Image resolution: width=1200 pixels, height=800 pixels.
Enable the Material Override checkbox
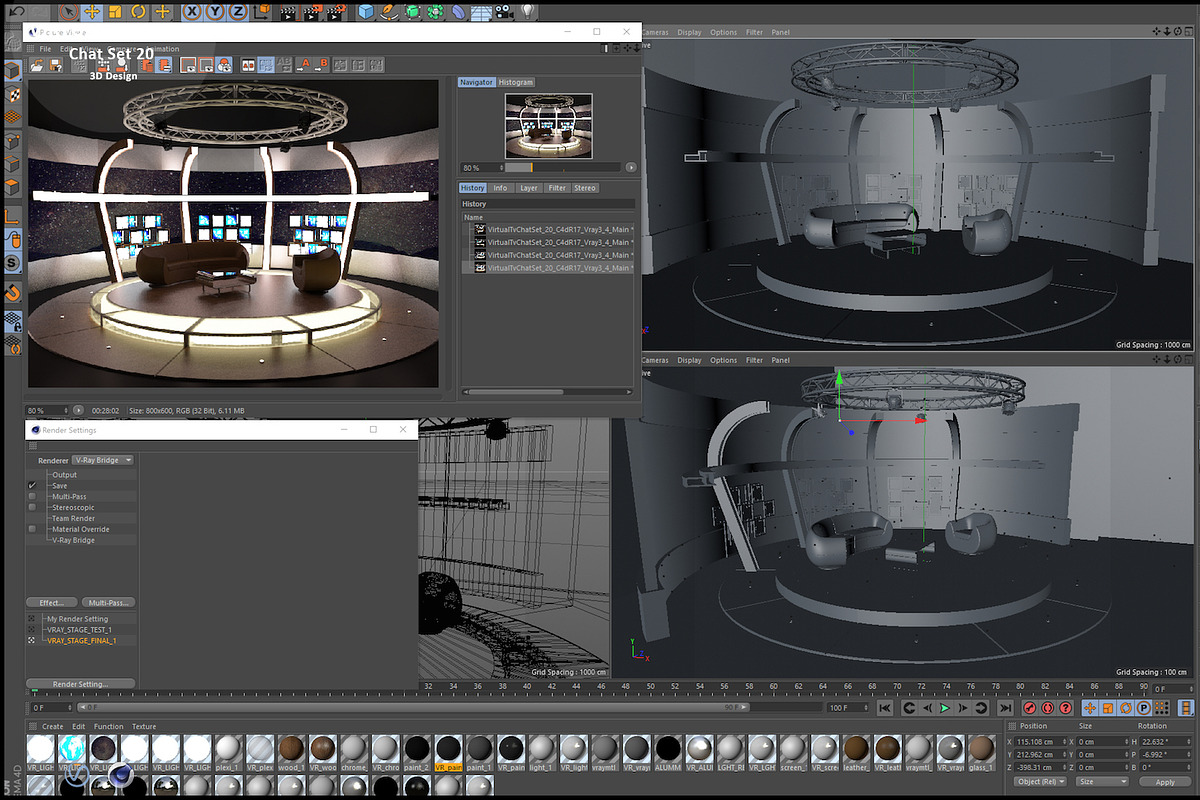pyautogui.click(x=32, y=529)
